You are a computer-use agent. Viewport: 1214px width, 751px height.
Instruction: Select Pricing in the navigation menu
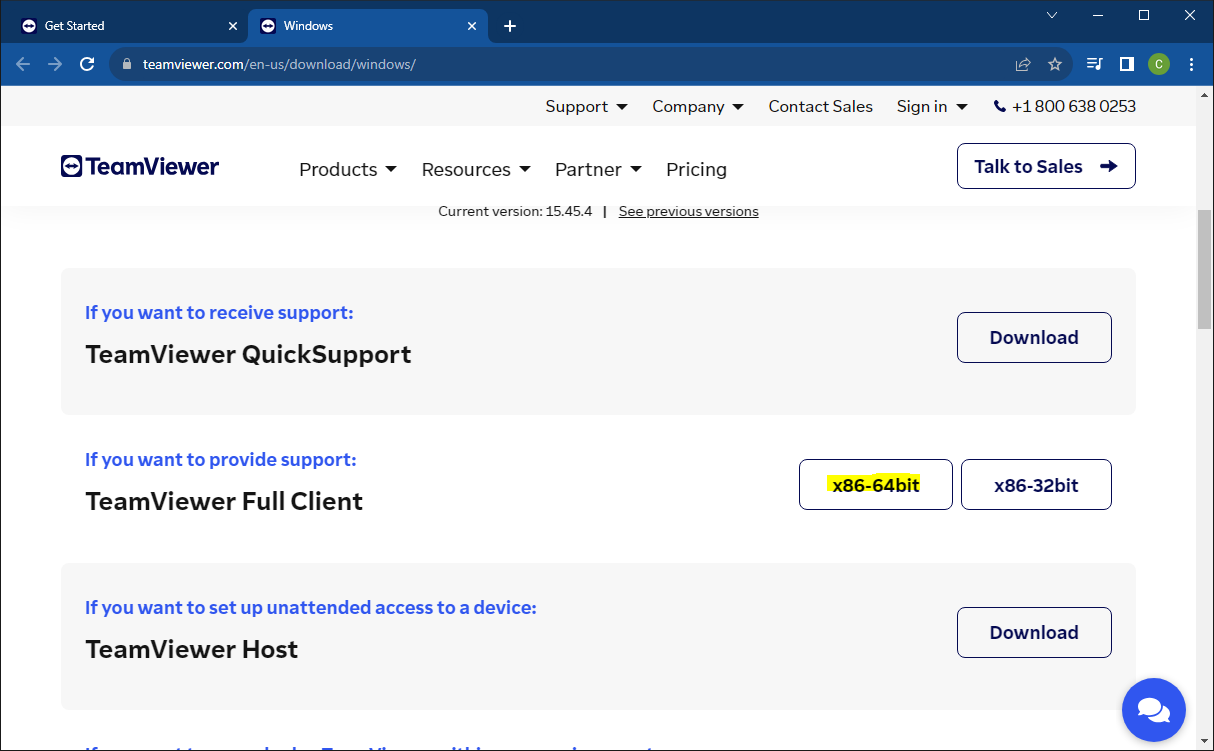coord(696,169)
